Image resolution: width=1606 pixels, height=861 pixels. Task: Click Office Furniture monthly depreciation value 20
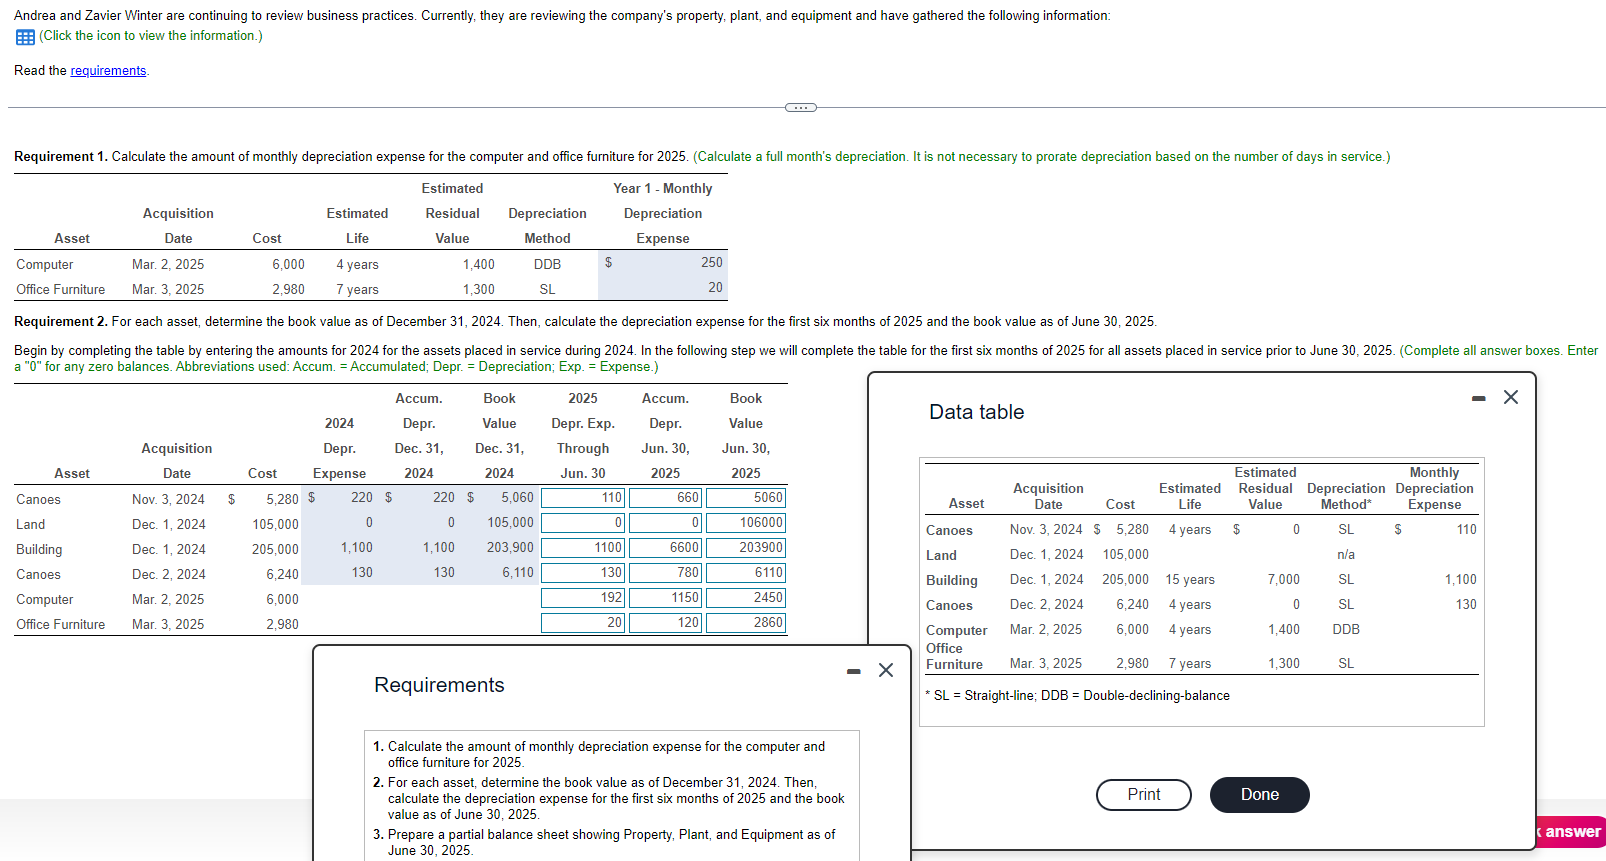pyautogui.click(x=715, y=288)
